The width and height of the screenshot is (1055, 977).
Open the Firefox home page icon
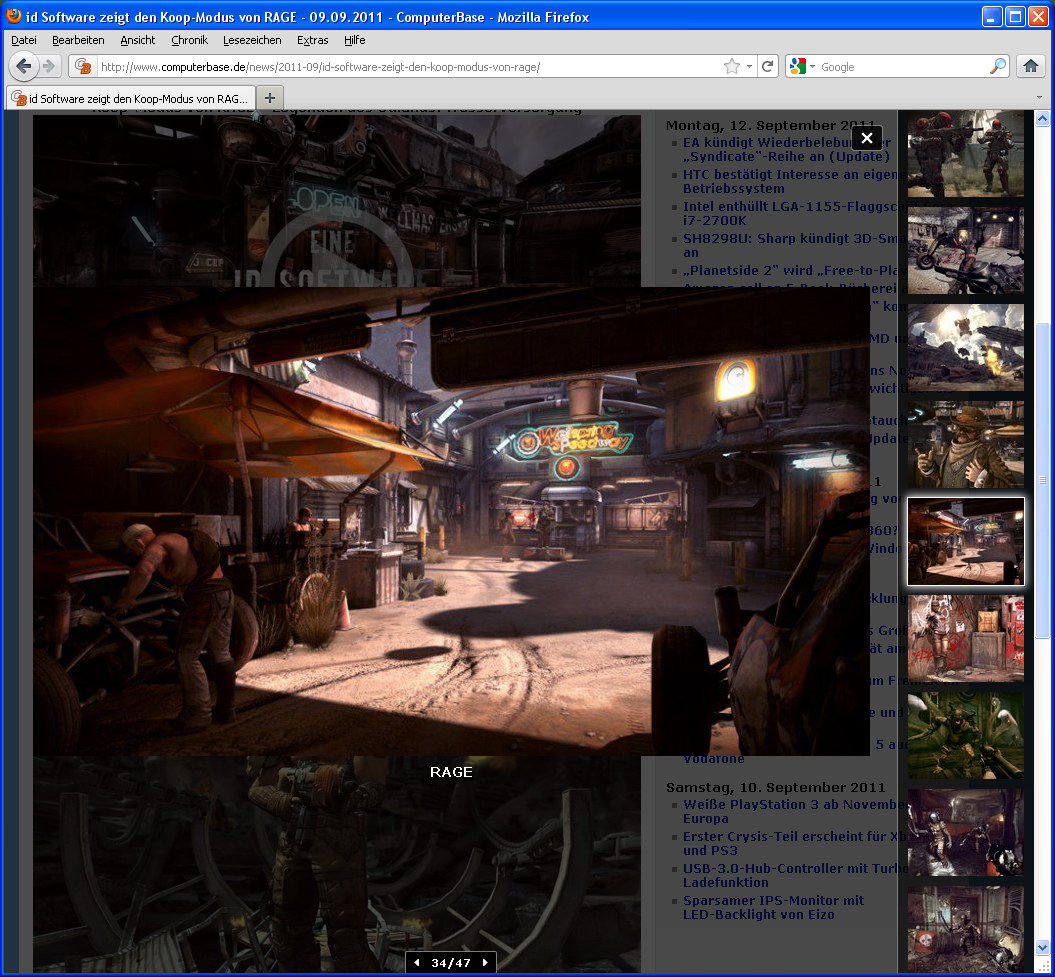[x=1031, y=66]
